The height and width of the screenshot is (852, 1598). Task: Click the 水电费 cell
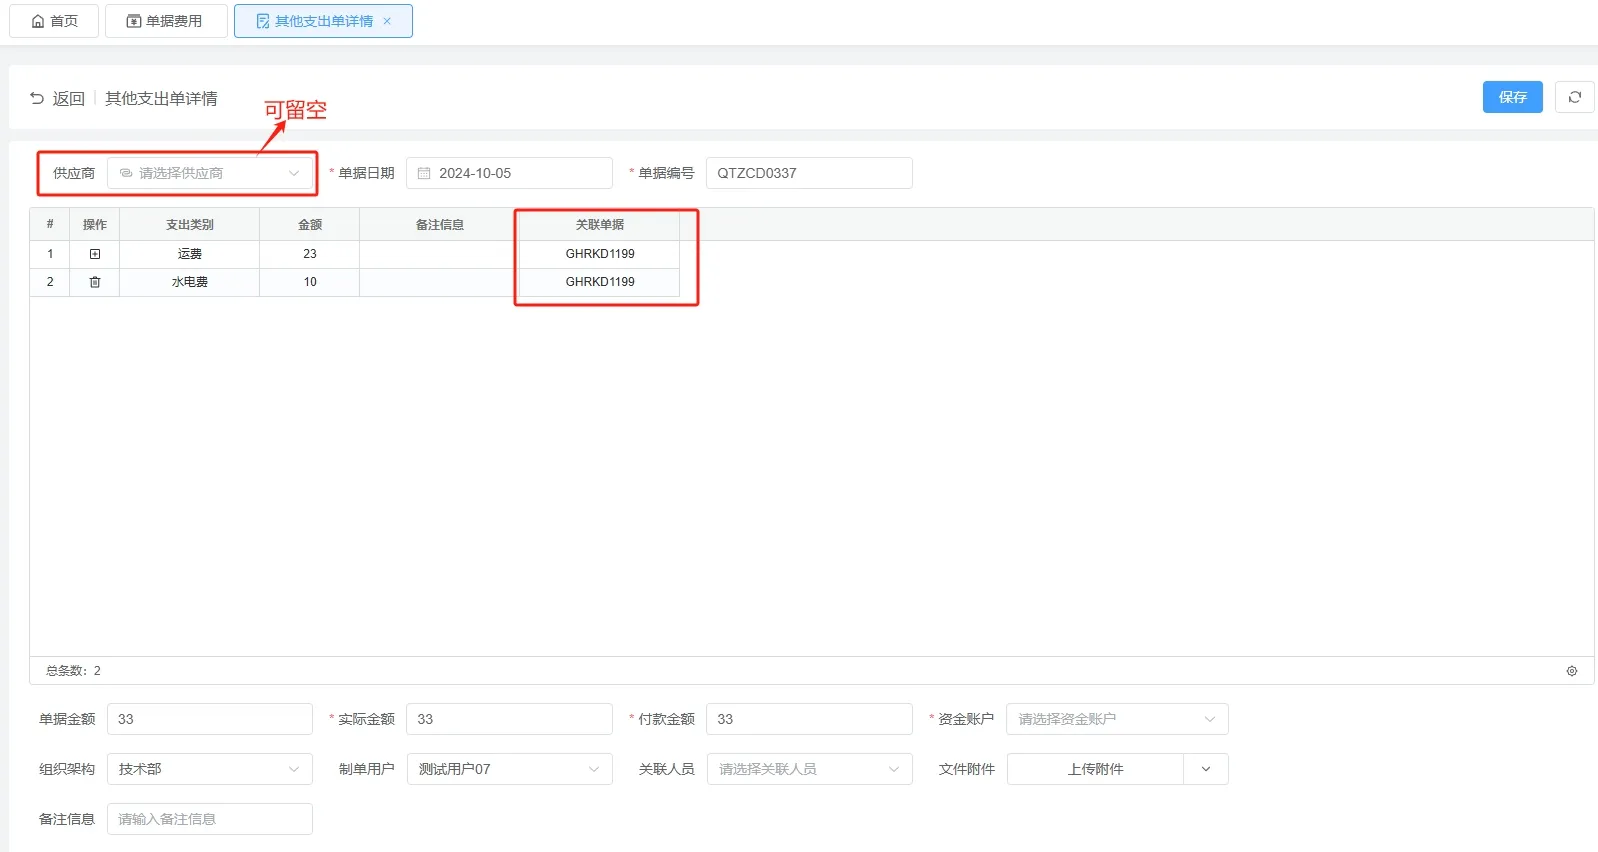[x=190, y=282]
